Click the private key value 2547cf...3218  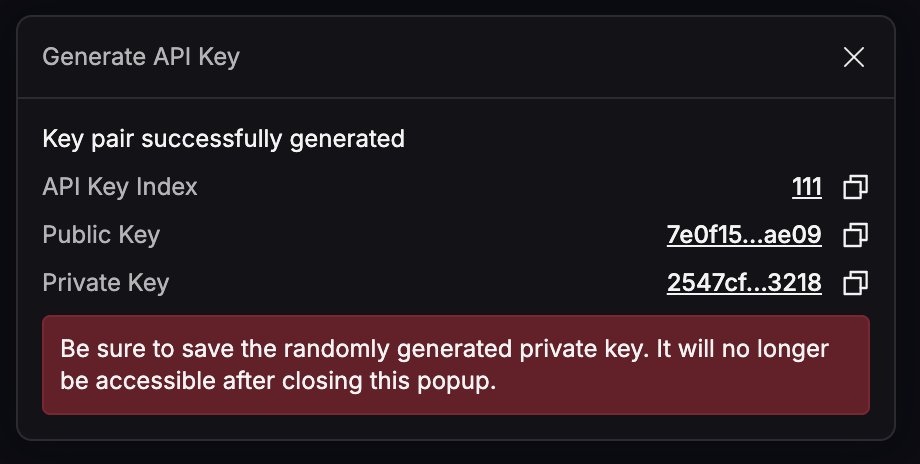click(x=744, y=283)
